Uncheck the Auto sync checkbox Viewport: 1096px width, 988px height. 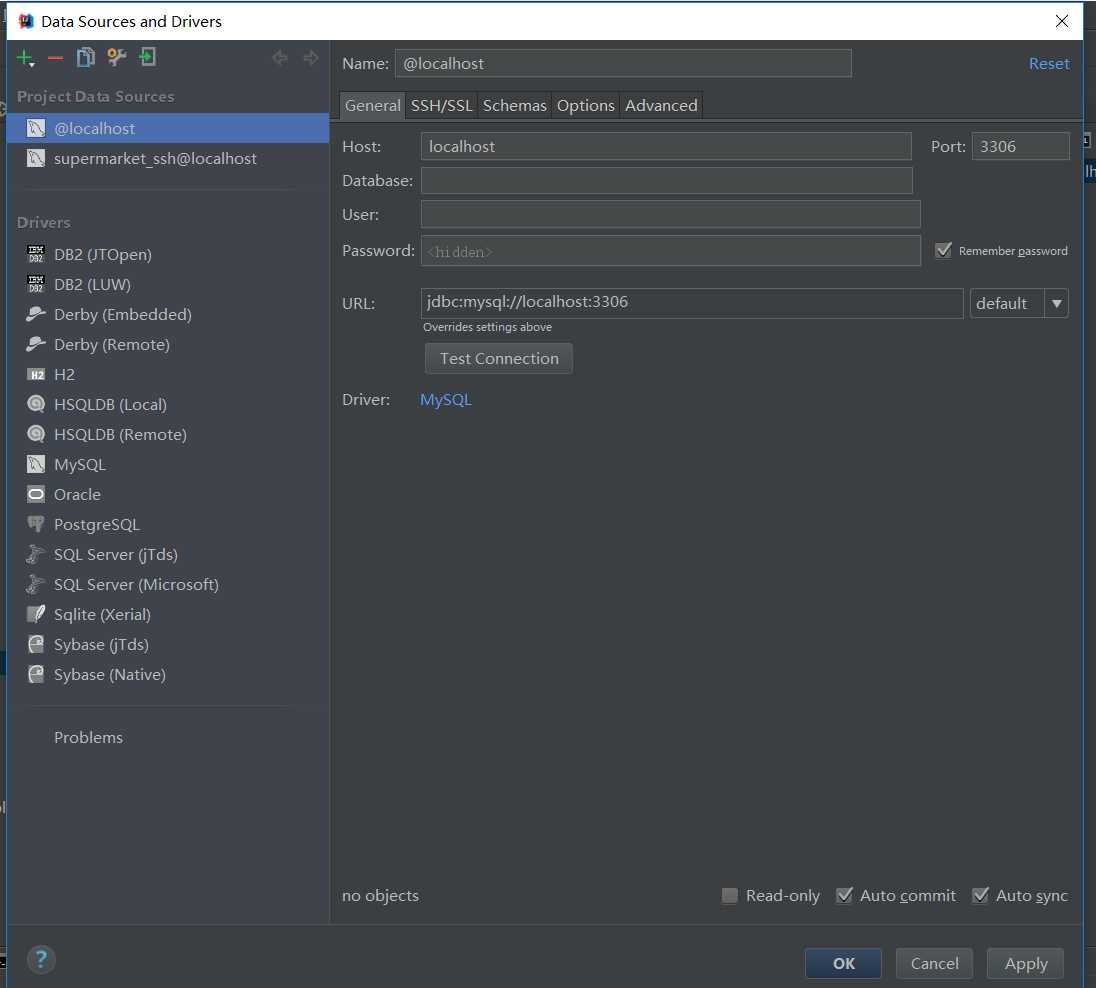pyautogui.click(x=980, y=895)
